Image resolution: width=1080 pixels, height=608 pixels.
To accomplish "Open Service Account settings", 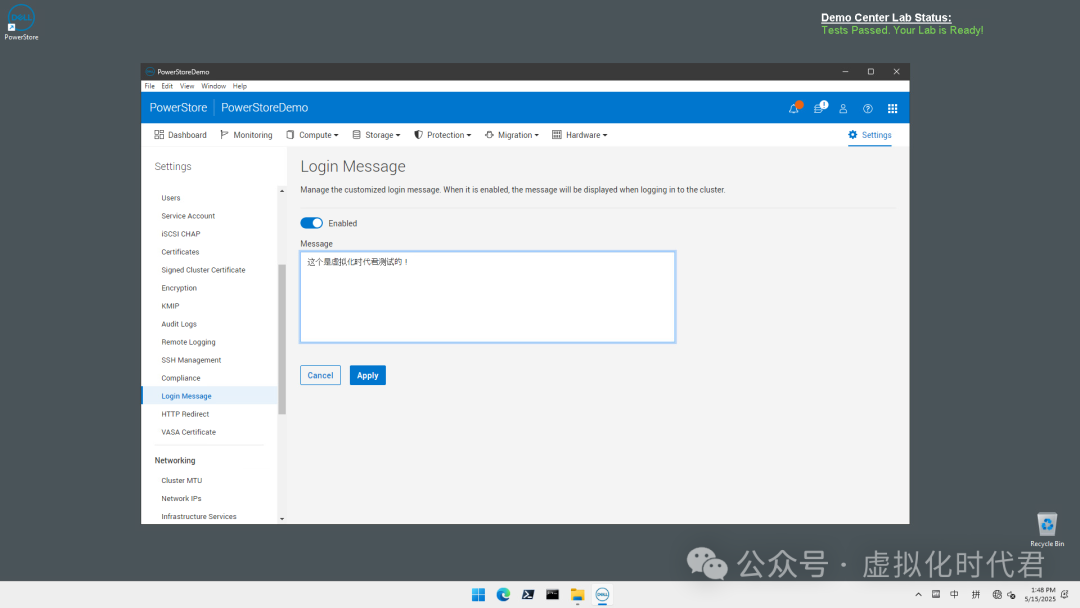I will pos(188,216).
